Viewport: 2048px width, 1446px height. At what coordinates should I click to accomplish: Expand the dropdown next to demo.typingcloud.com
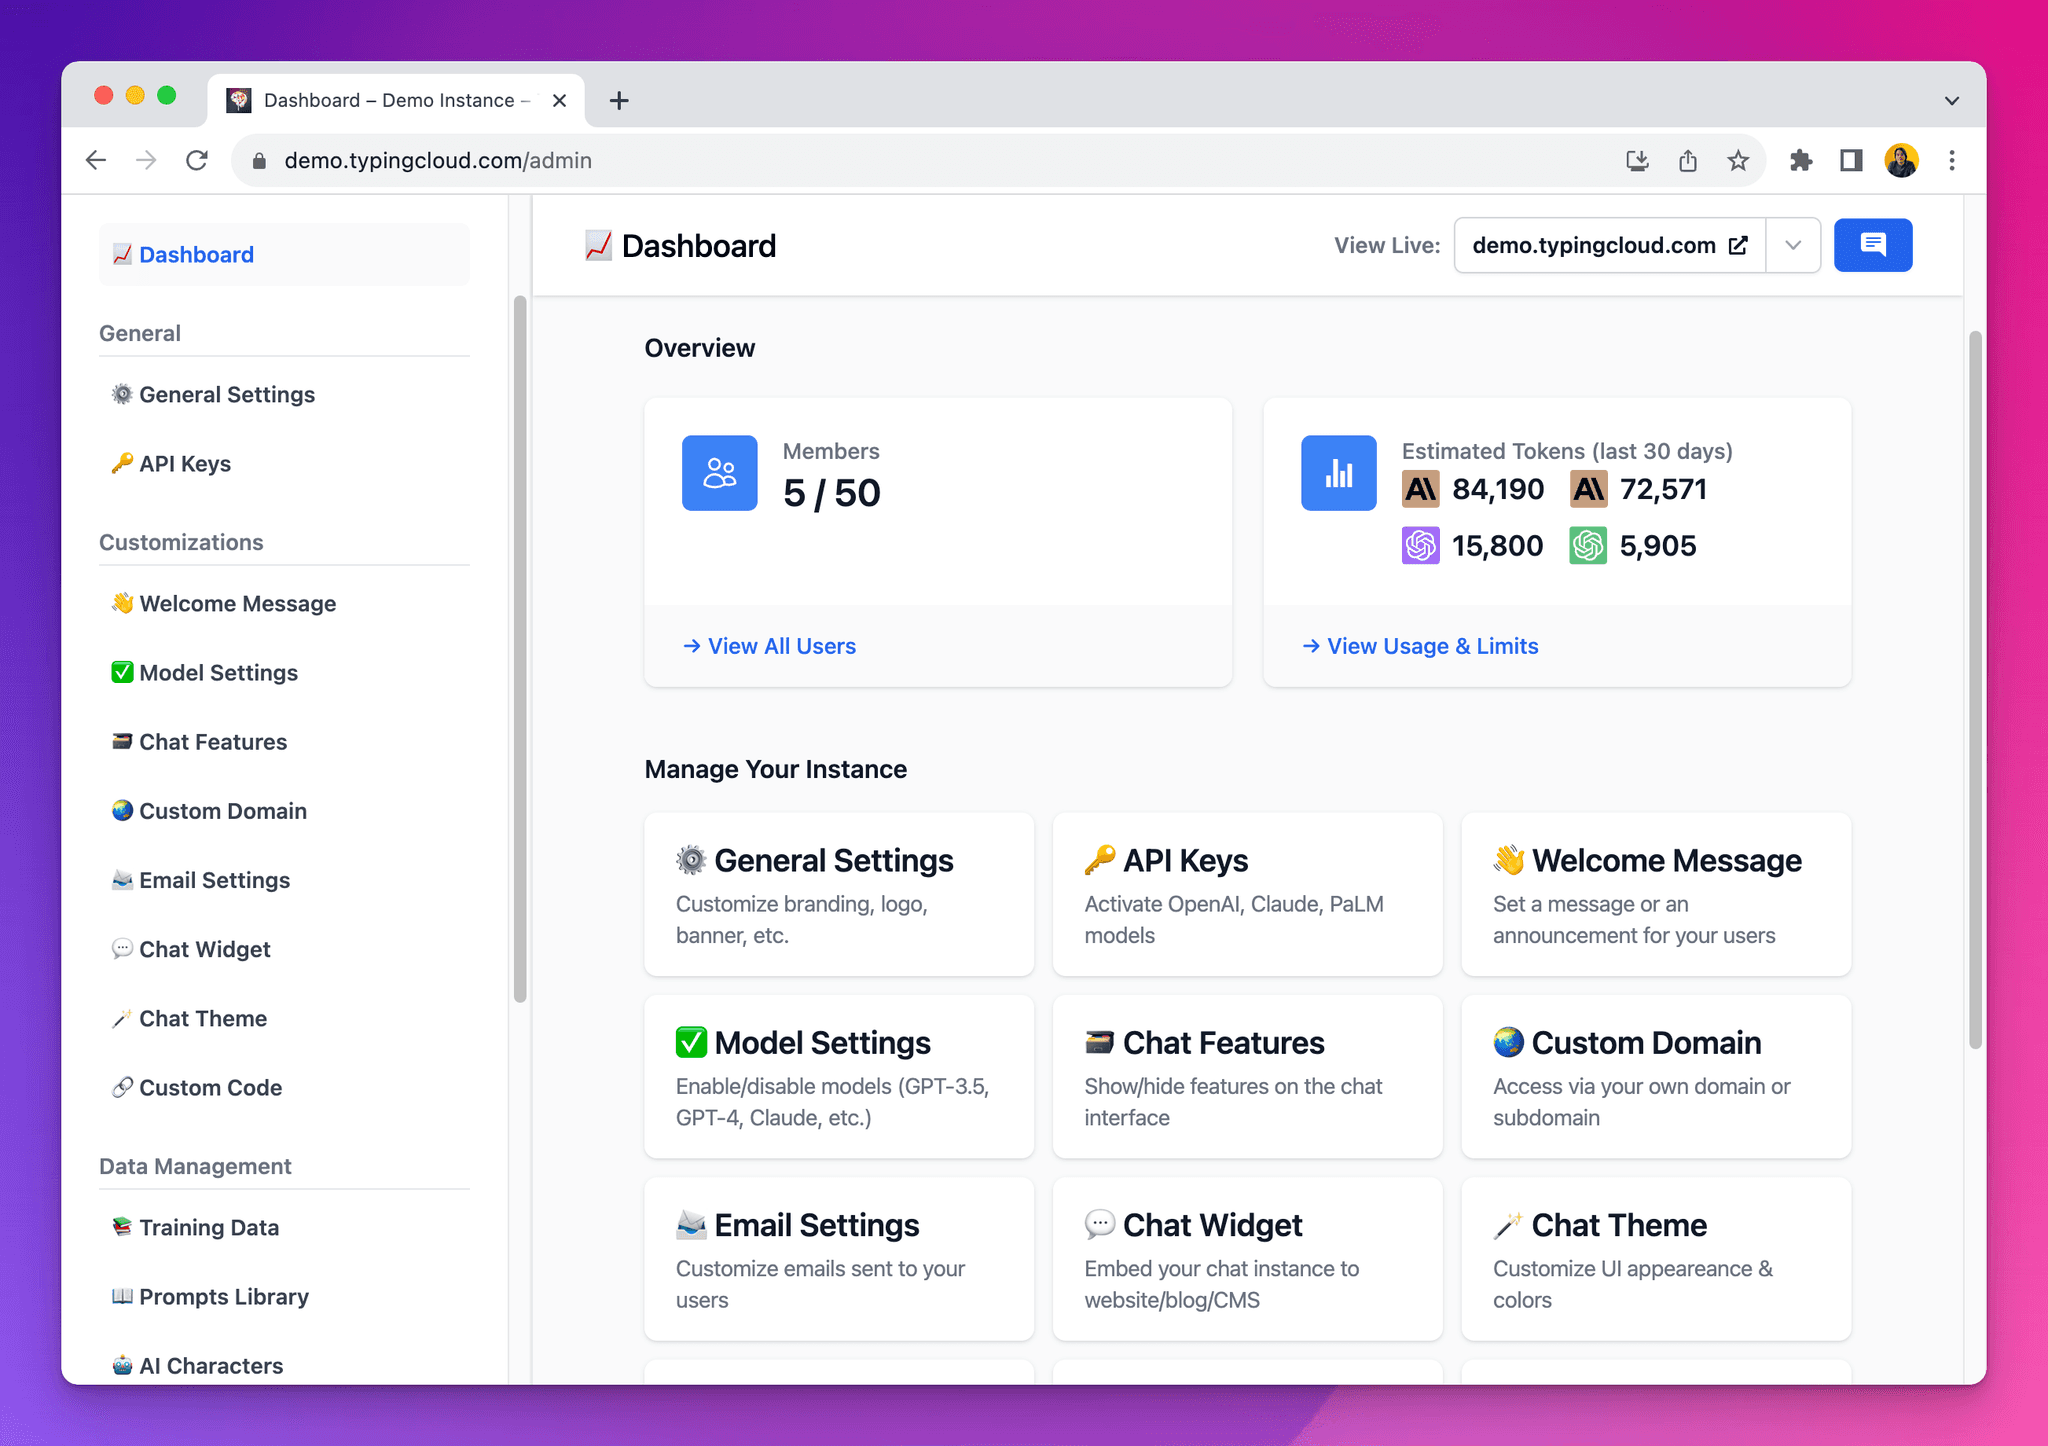pos(1793,245)
